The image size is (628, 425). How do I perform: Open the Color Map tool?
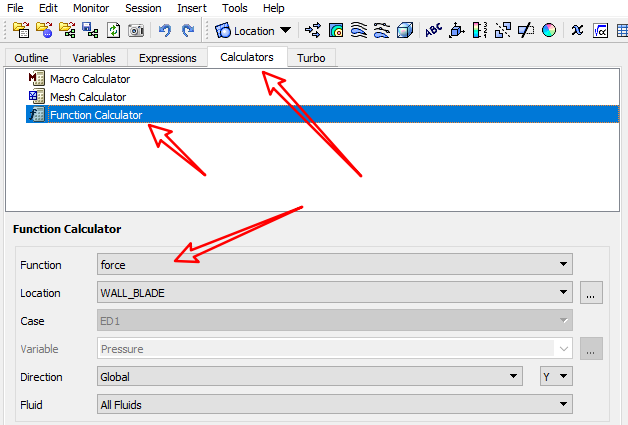551,31
